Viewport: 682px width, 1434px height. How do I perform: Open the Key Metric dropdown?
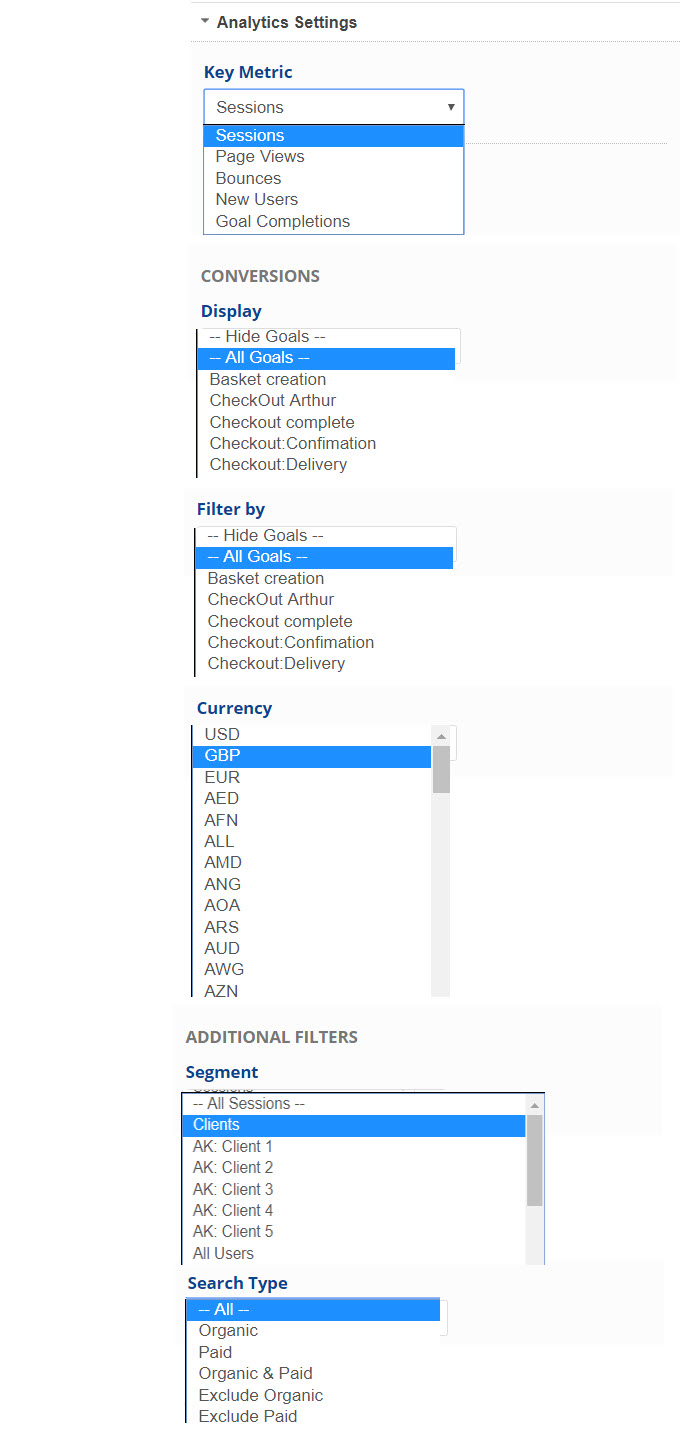[333, 107]
